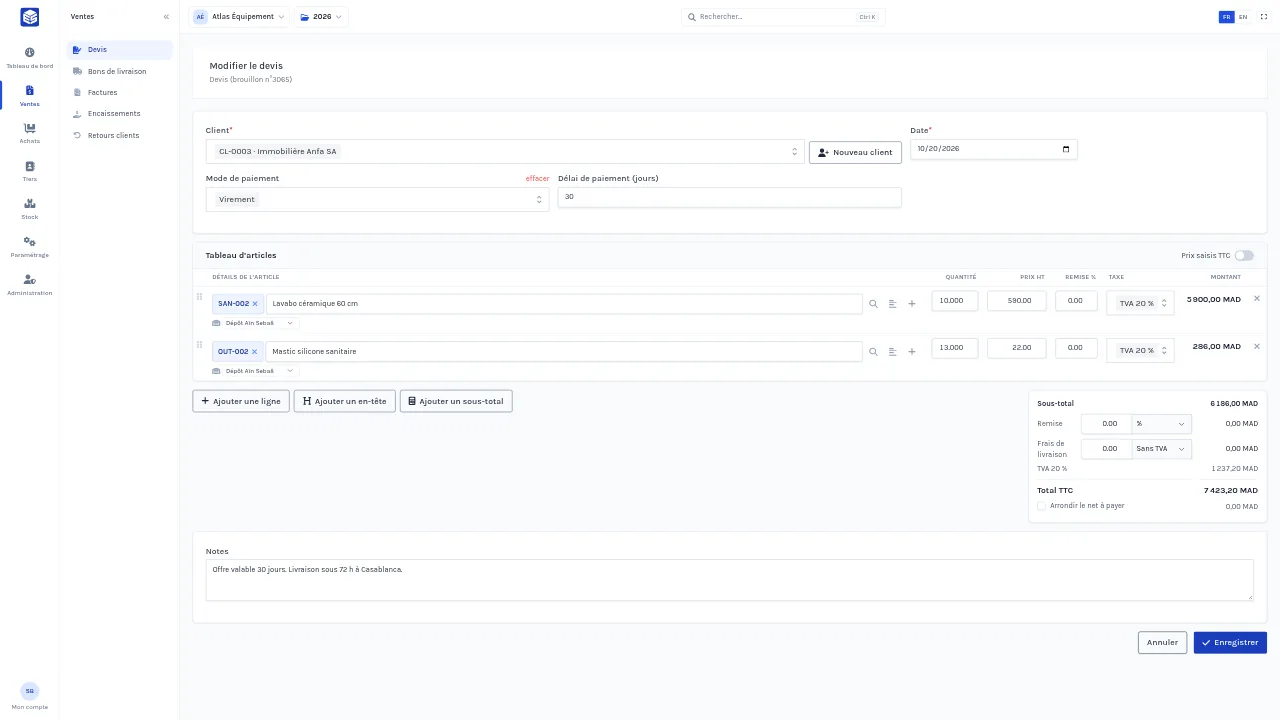Save the quote with Enregistrer

pyautogui.click(x=1230, y=642)
